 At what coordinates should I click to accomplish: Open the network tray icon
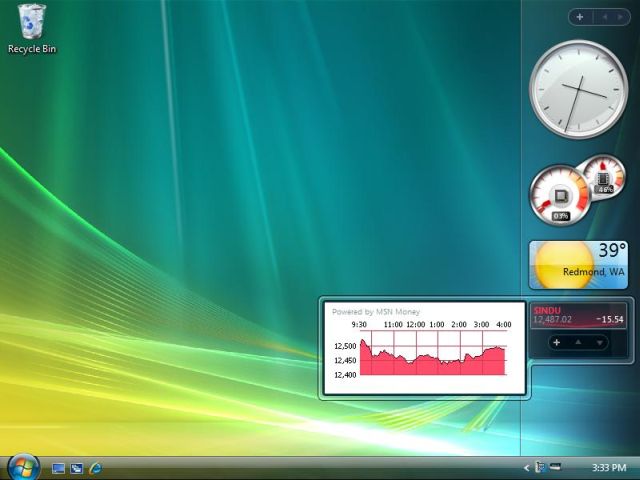(x=541, y=467)
